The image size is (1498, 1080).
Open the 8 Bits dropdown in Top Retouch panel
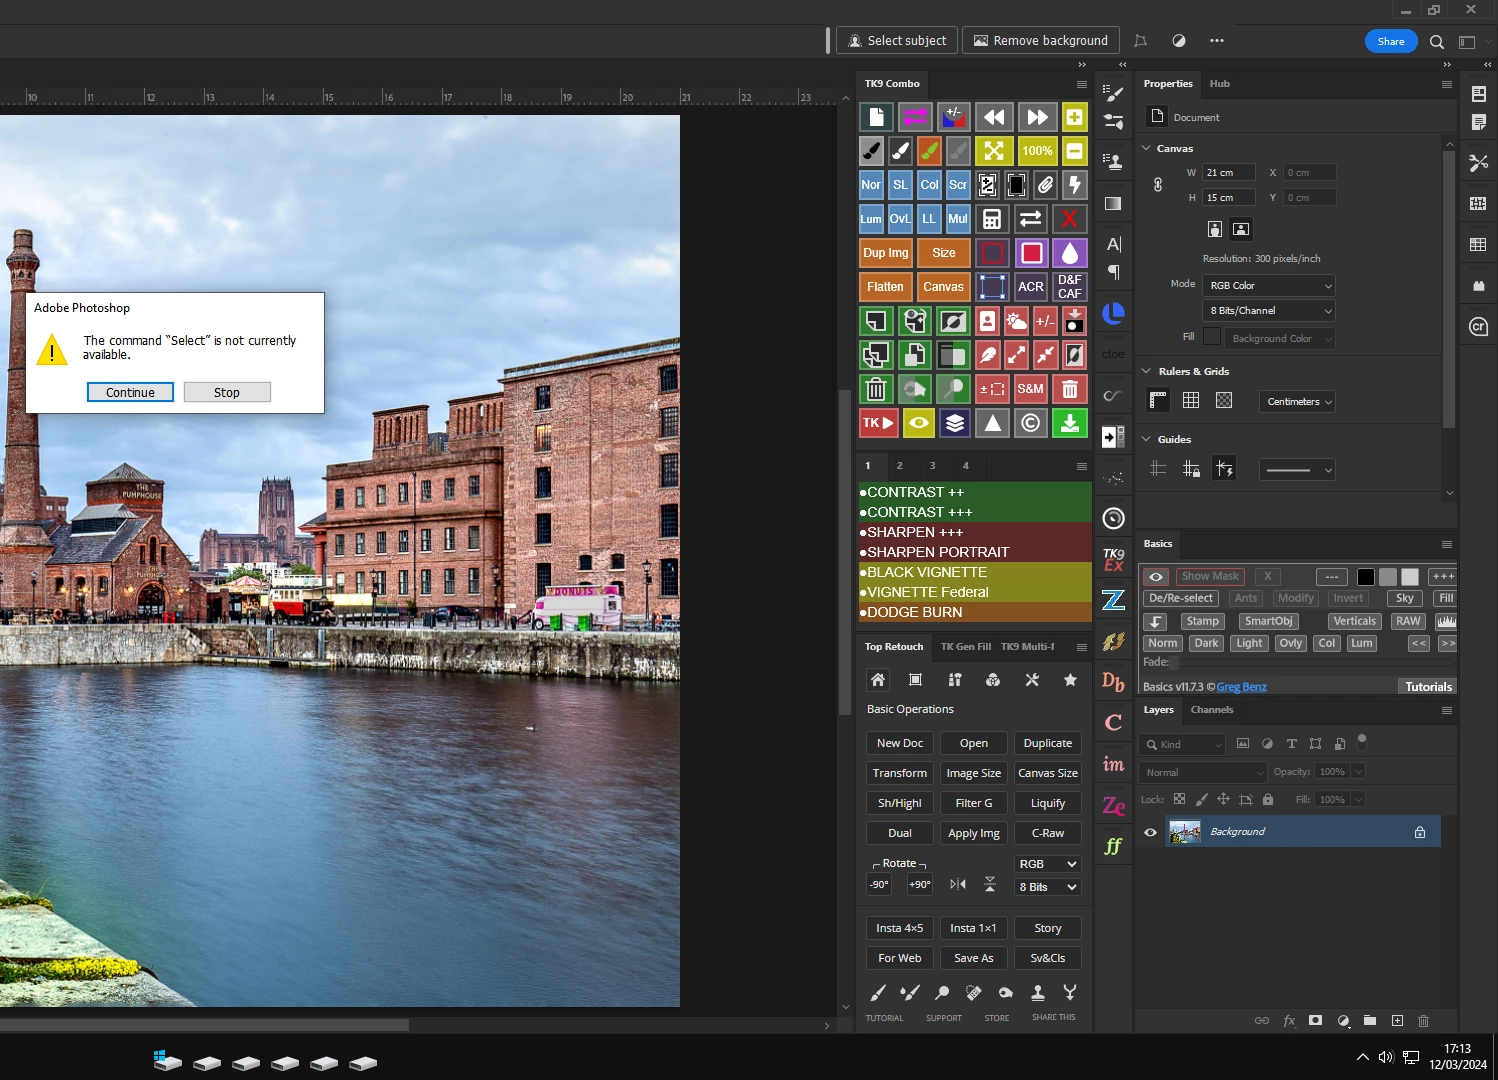(x=1047, y=887)
